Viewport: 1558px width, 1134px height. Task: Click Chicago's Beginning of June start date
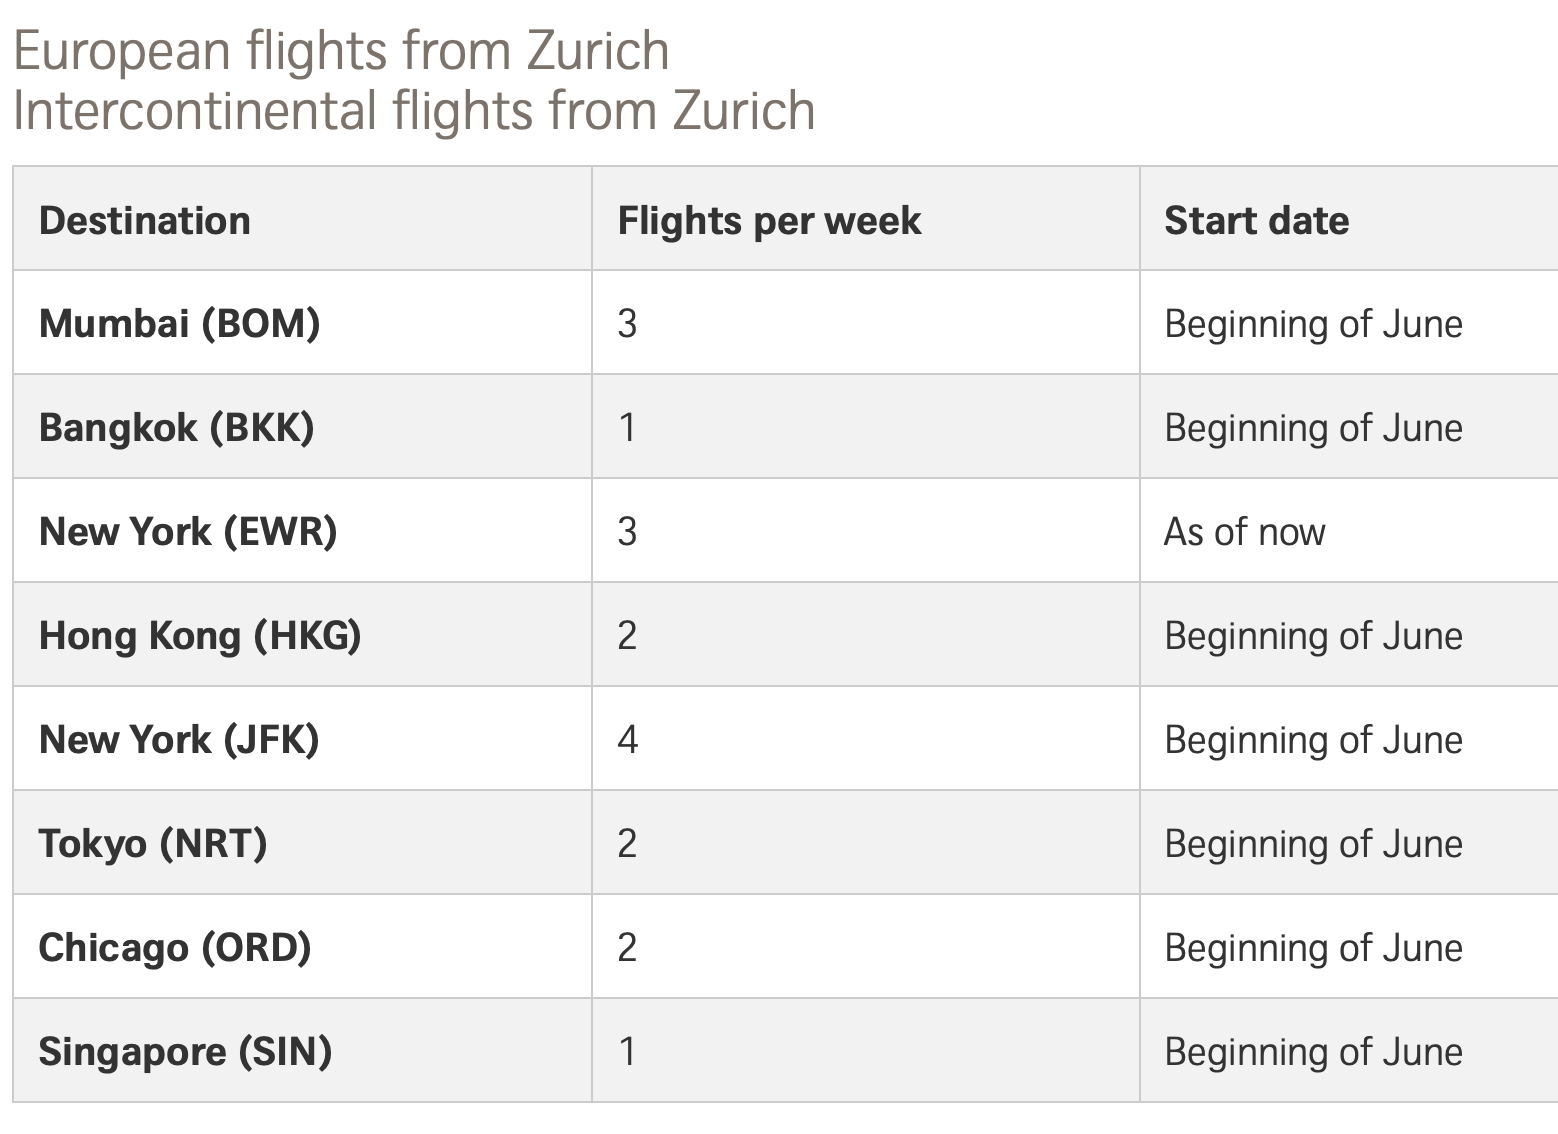pyautogui.click(x=1313, y=947)
